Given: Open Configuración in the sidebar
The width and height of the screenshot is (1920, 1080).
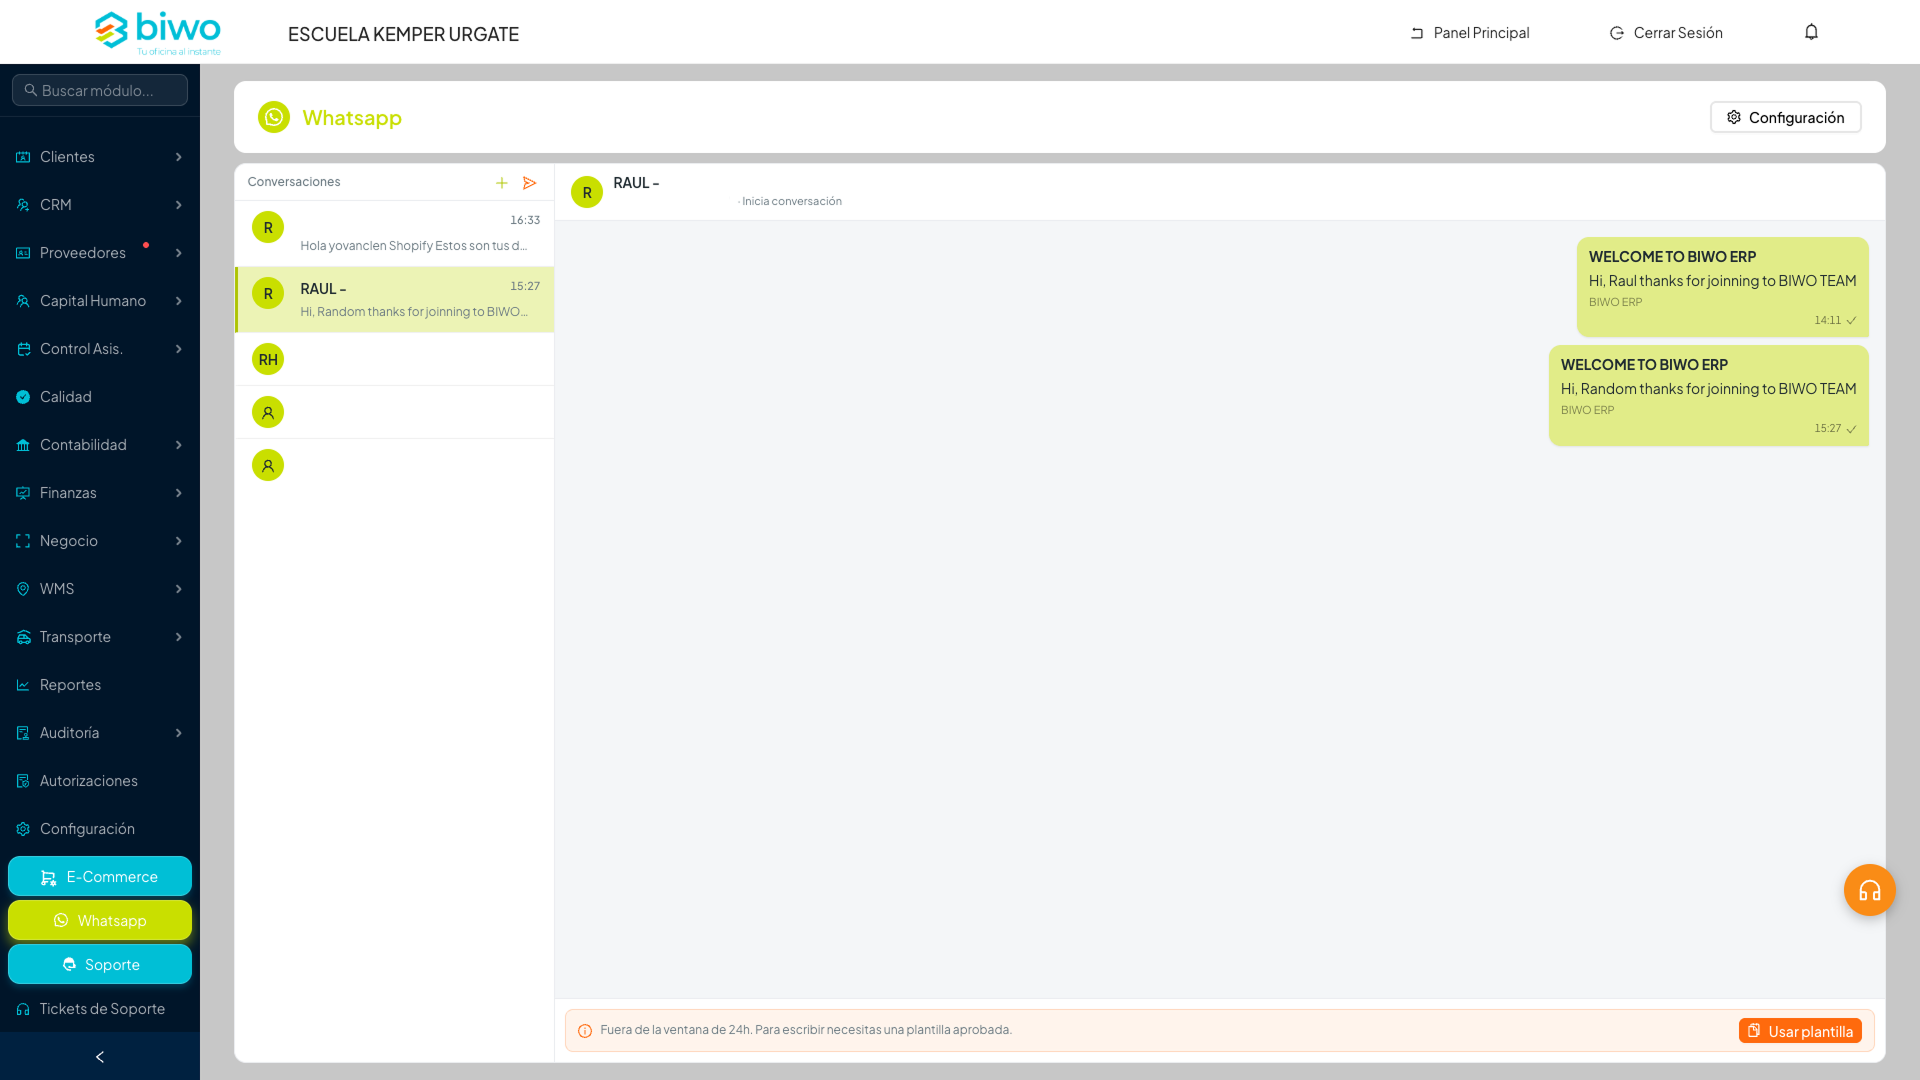Looking at the screenshot, I should pos(100,829).
